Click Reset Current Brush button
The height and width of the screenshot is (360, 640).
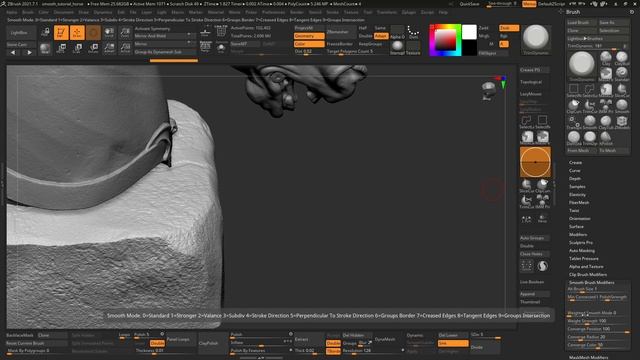[x=36, y=343]
